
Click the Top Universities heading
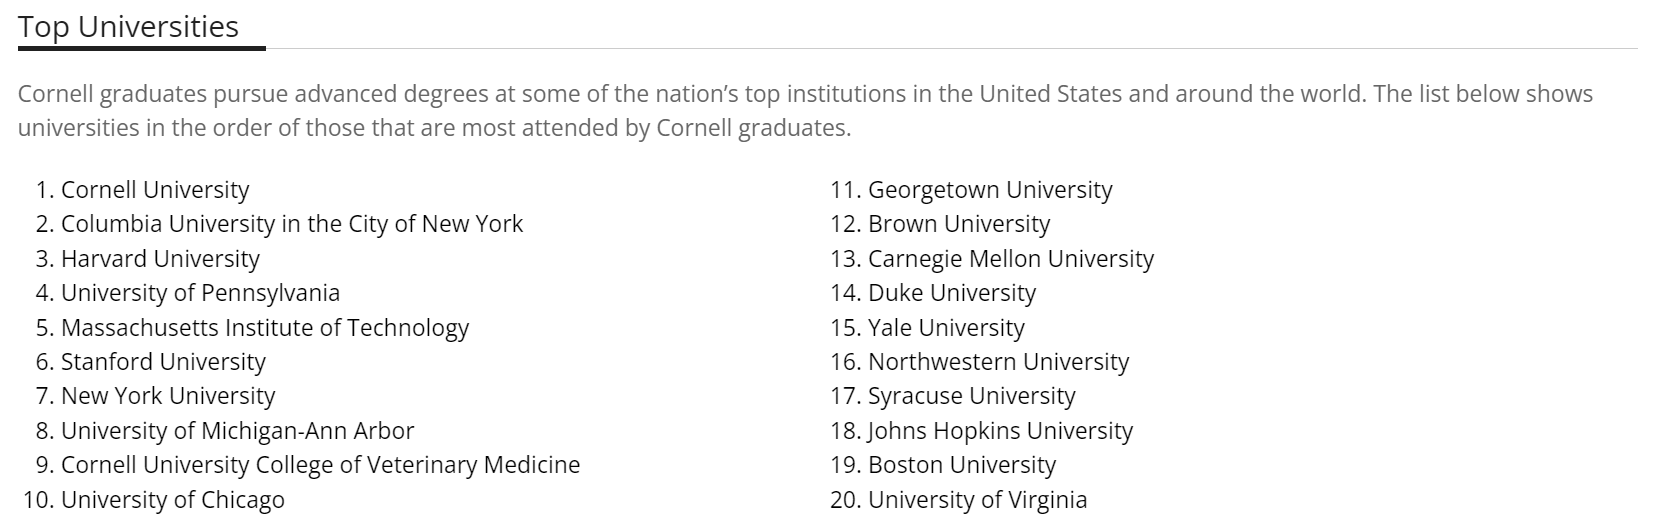(x=128, y=27)
